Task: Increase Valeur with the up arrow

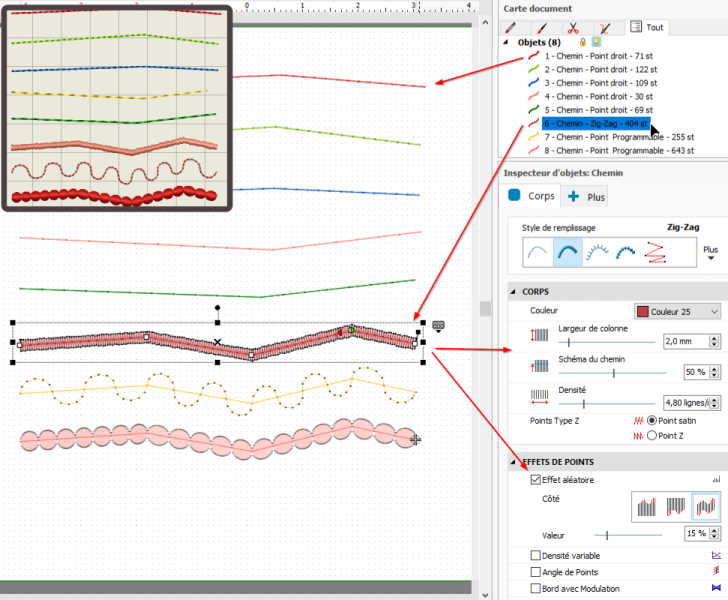Action: coord(715,530)
